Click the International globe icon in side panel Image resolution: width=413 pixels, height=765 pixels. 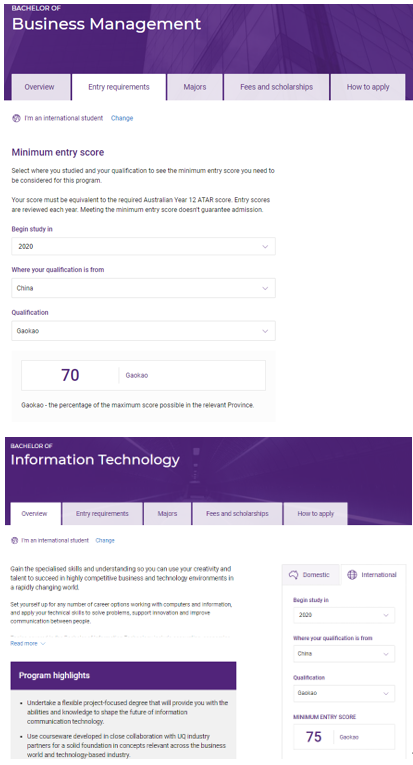pos(352,575)
